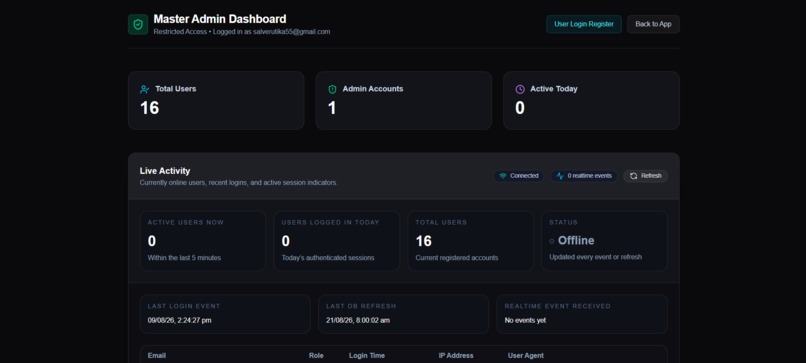Click the pulse icon in realtime events badge
Viewport: 806px width, 363px height.
click(560, 176)
